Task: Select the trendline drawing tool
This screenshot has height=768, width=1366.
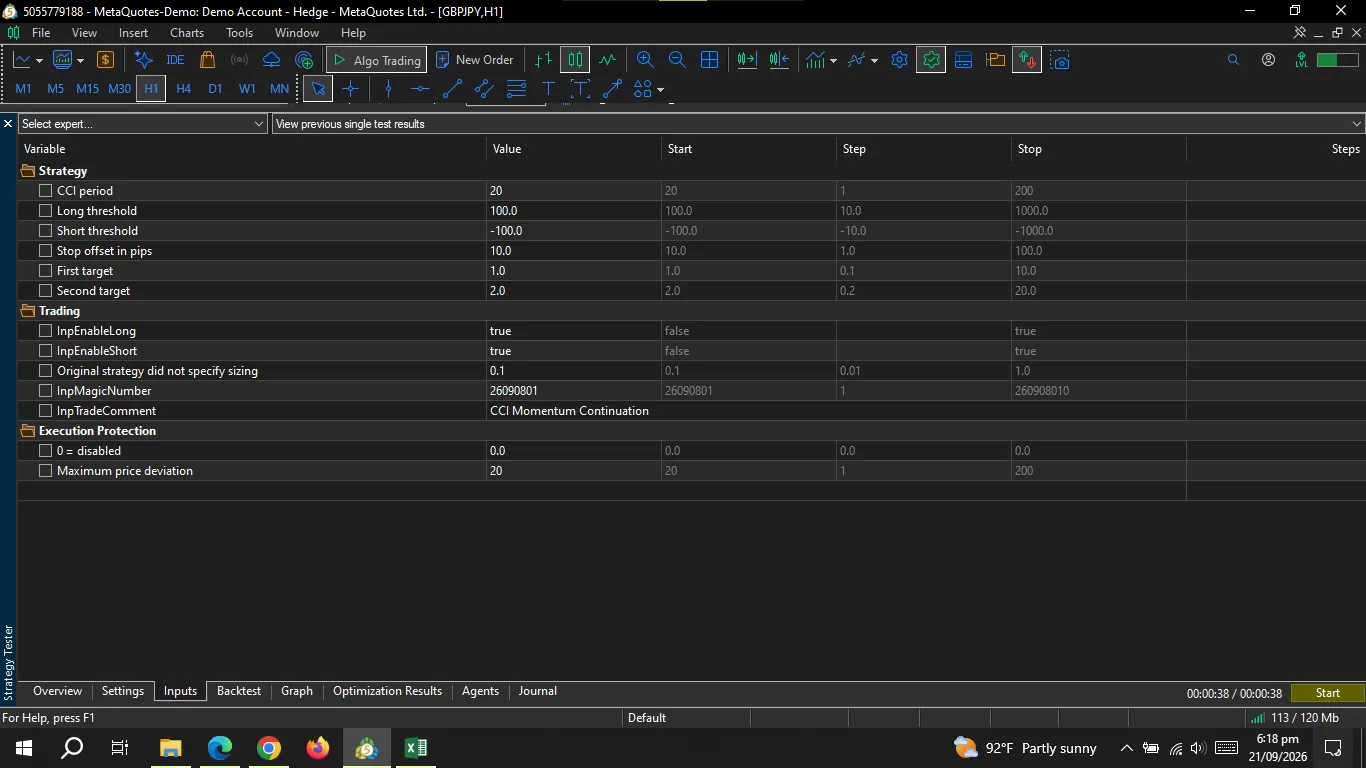Action: coord(452,89)
